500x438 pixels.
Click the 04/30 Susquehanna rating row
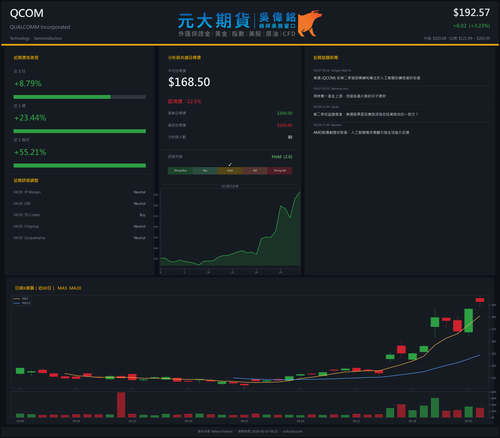click(x=80, y=238)
